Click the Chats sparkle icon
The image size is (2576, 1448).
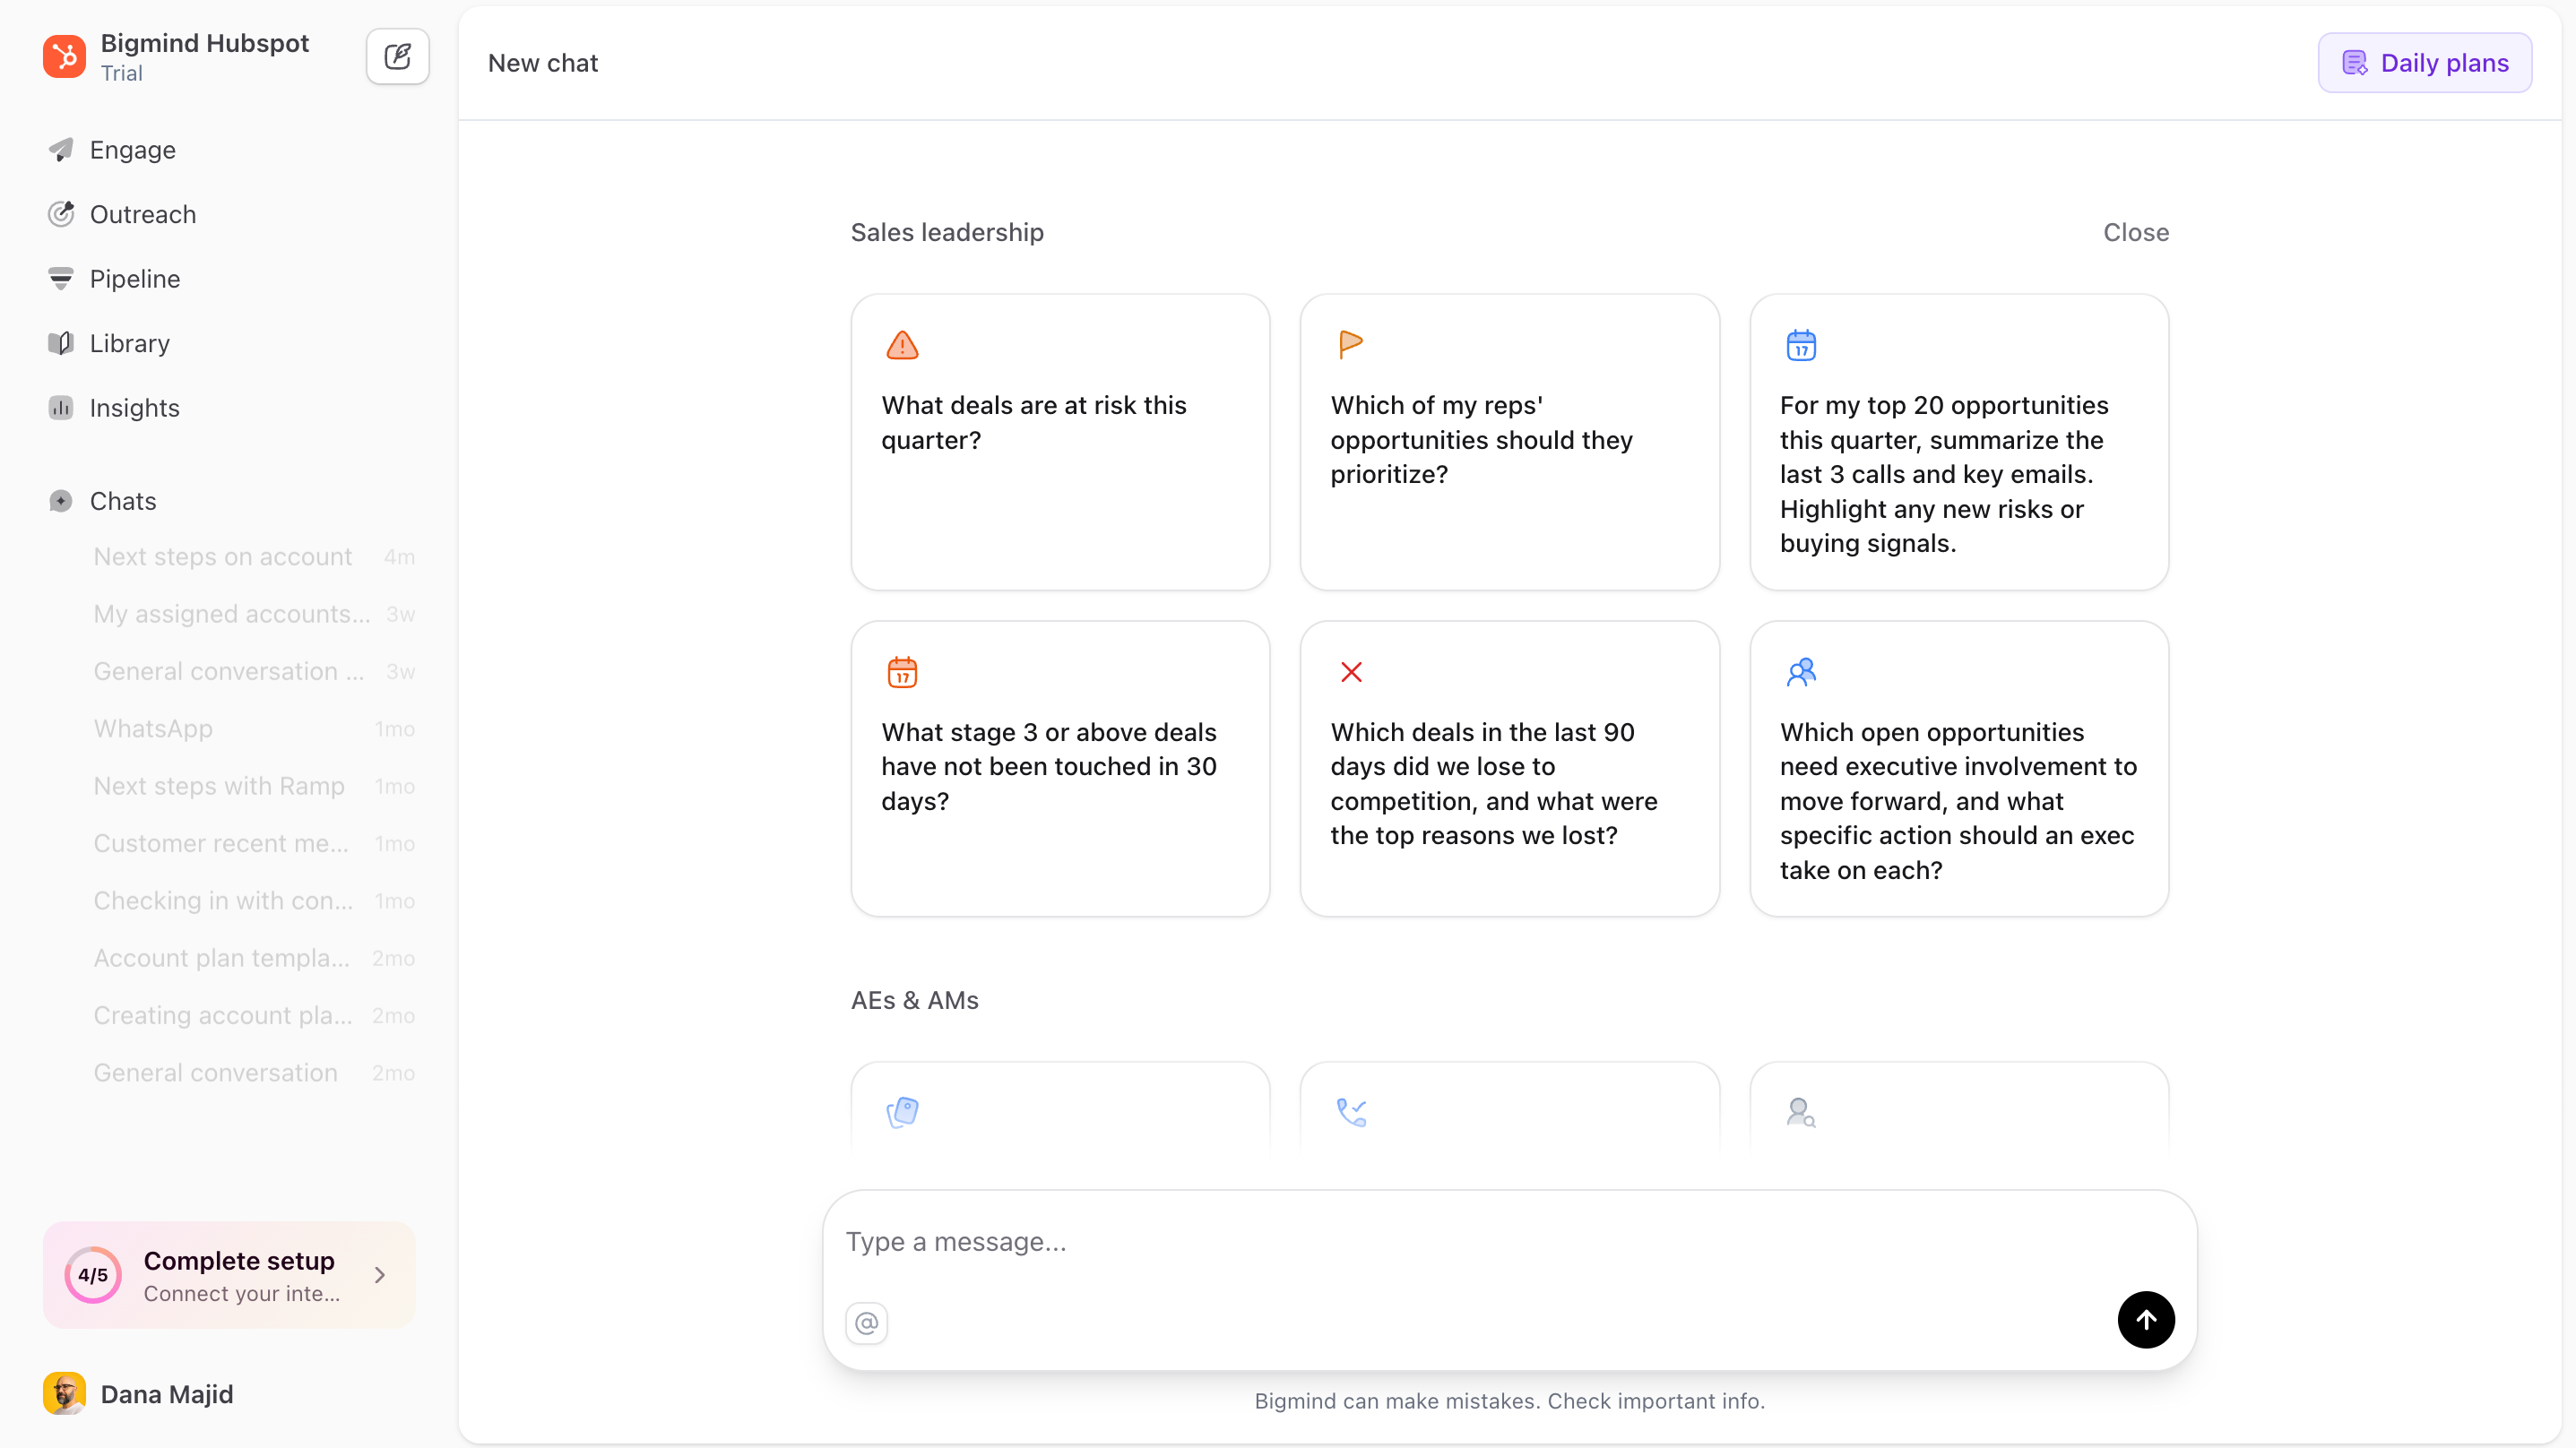(61, 501)
